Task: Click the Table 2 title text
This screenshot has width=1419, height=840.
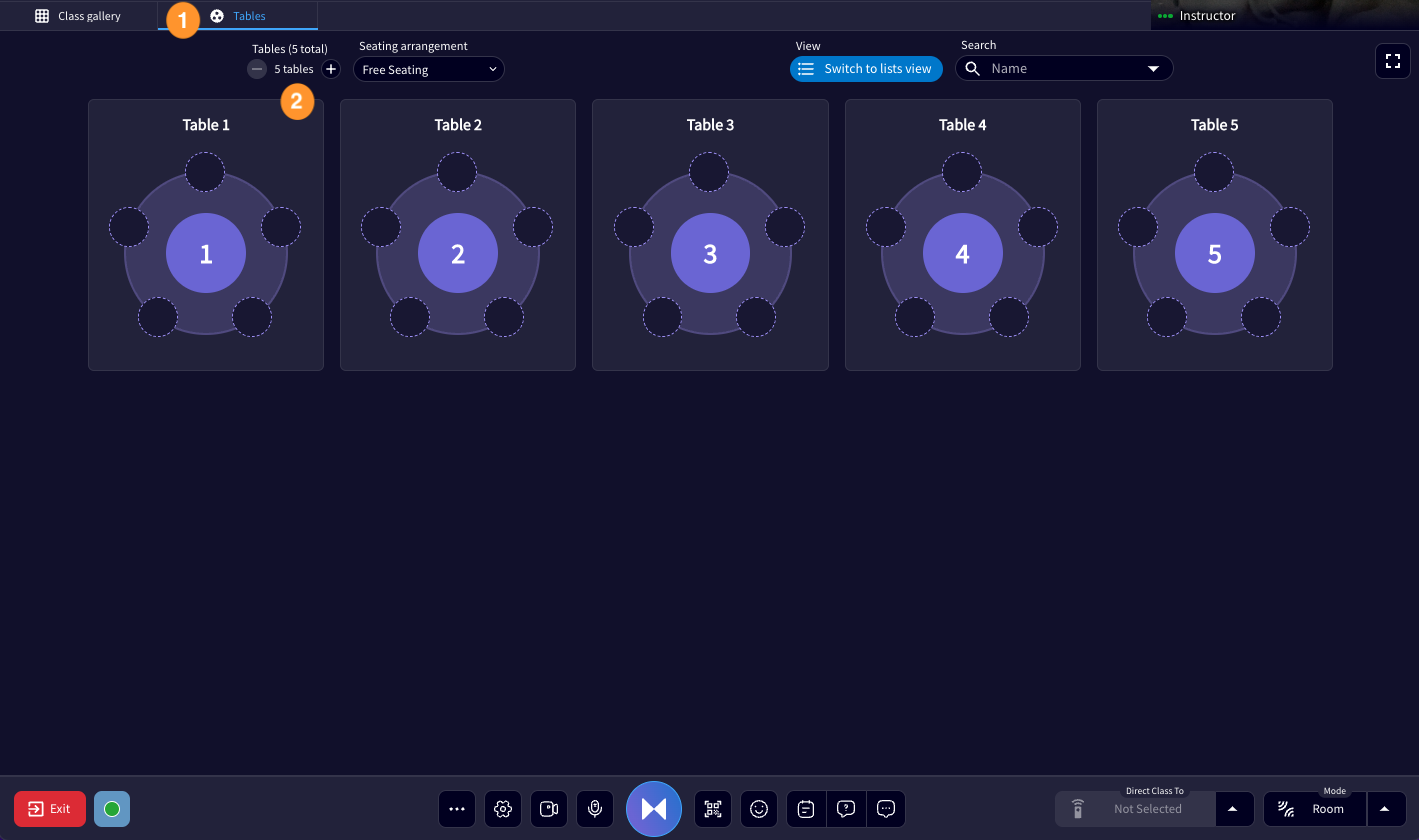Action: pos(458,125)
